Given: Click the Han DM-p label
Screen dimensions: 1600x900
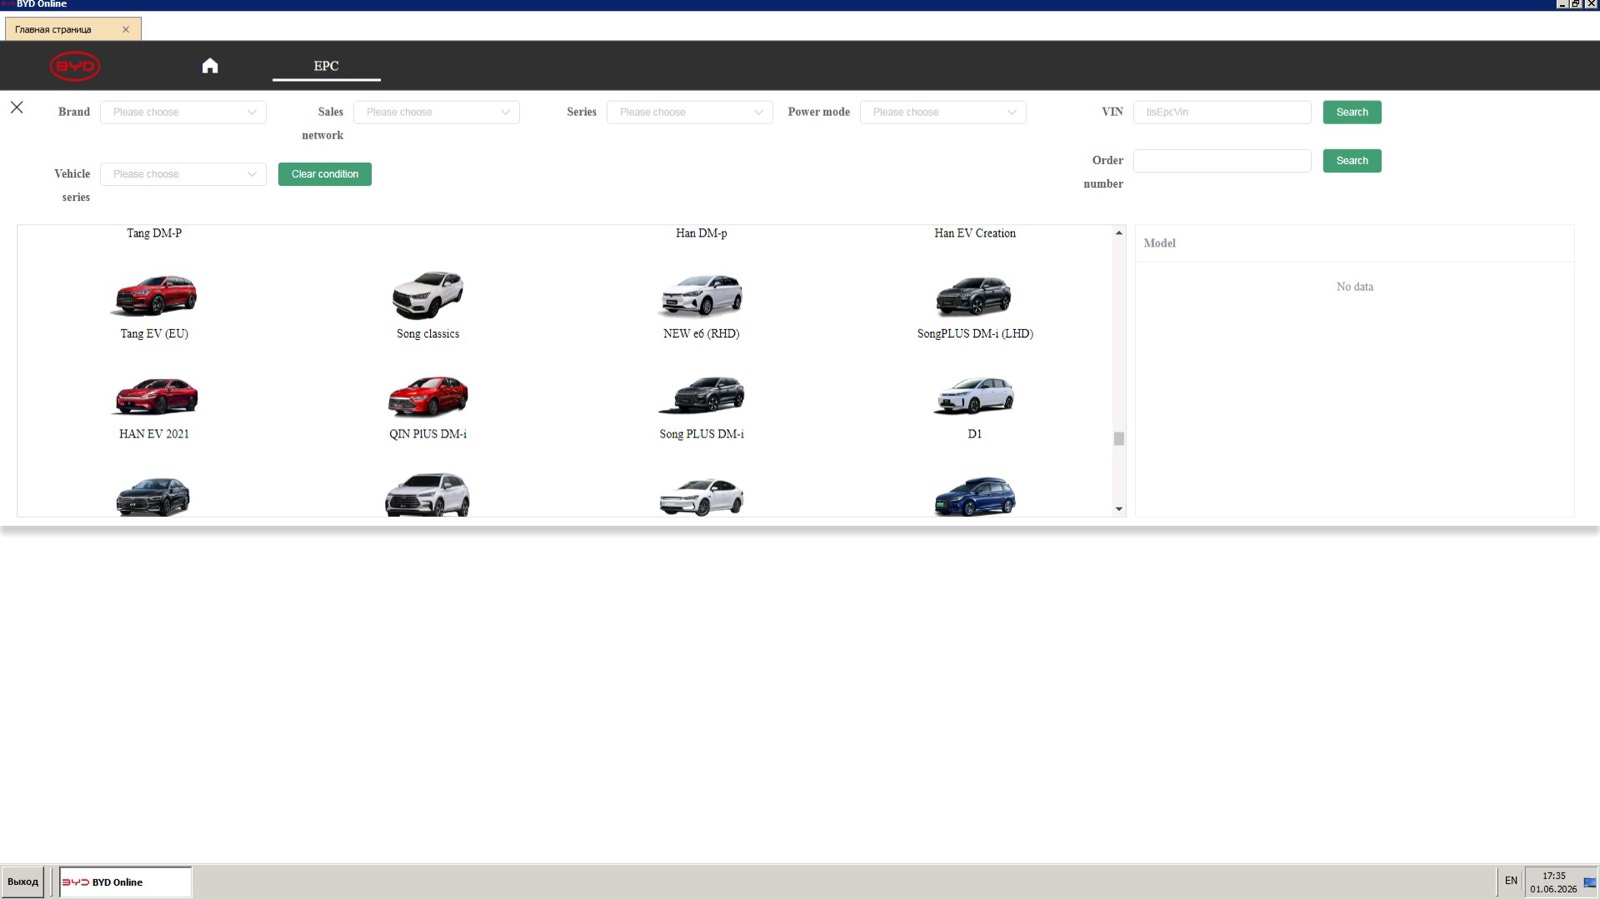Looking at the screenshot, I should (x=701, y=233).
